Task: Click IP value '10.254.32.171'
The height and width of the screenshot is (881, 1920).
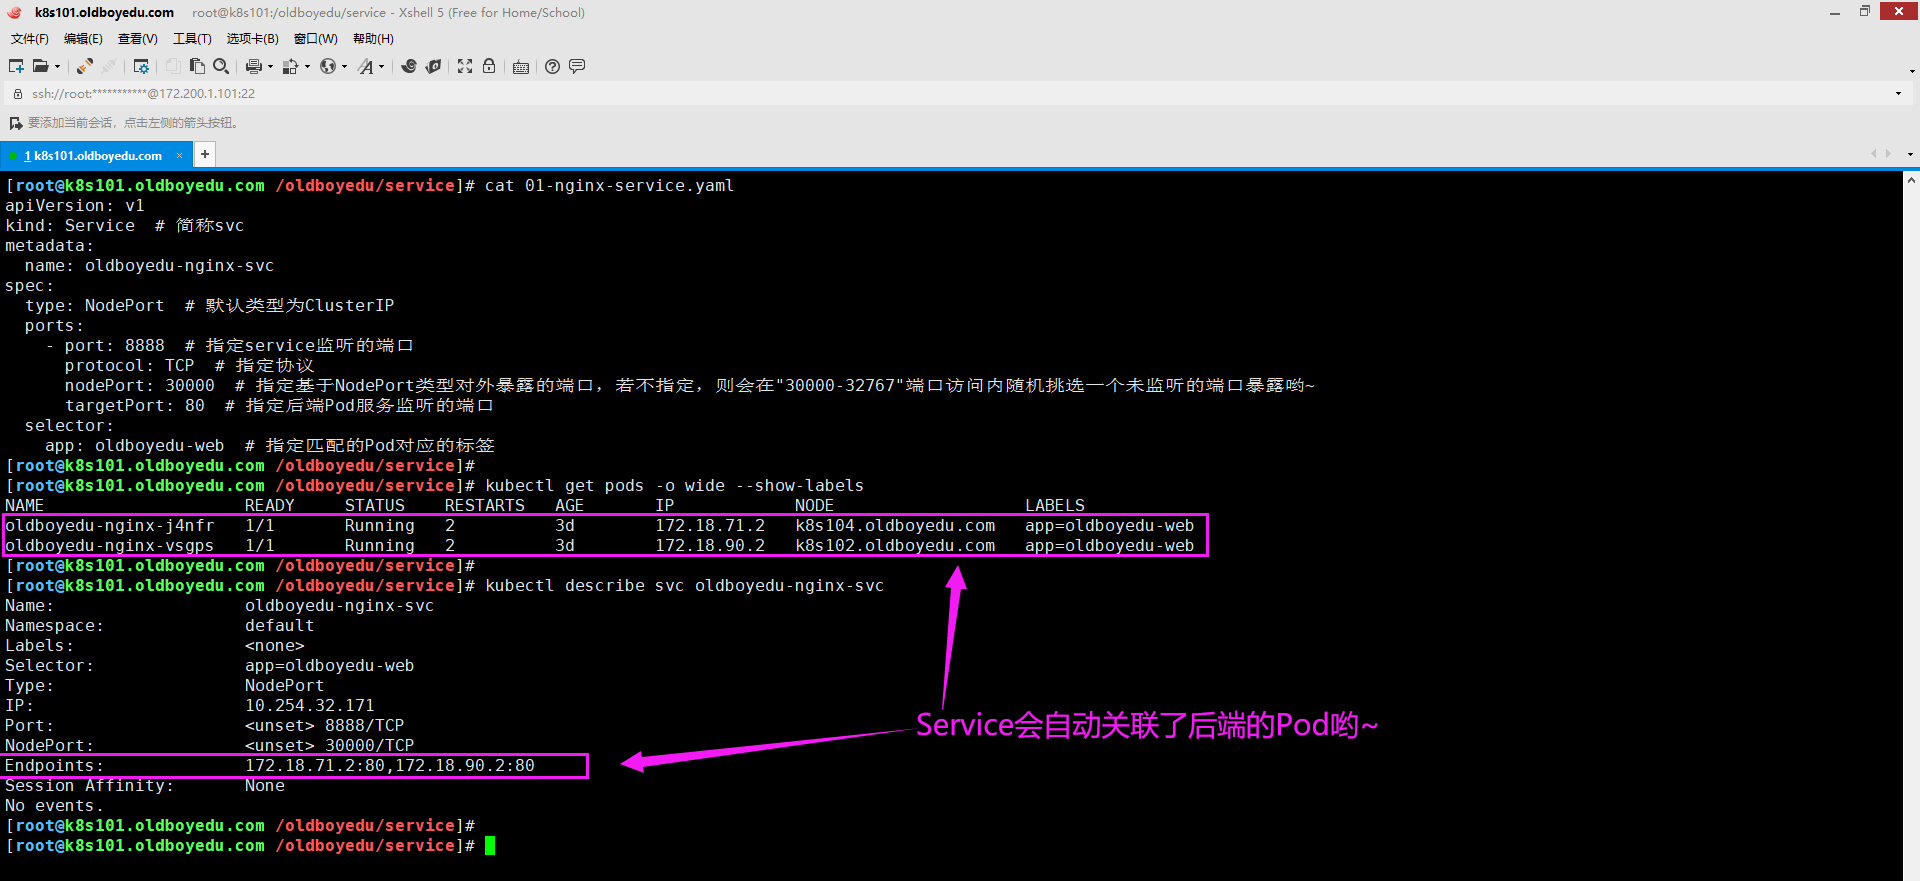Action: tap(309, 706)
